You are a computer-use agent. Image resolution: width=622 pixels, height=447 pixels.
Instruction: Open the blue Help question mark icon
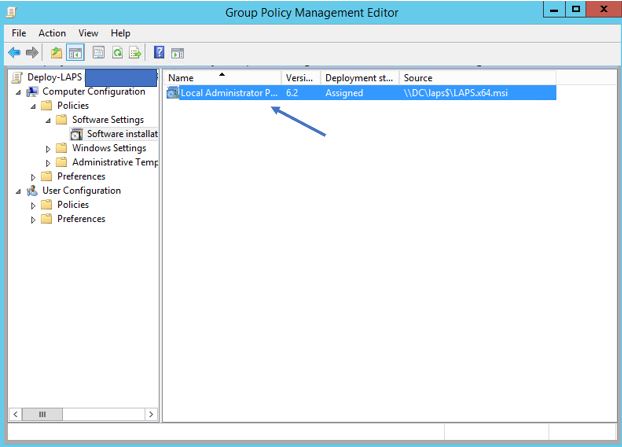[159, 52]
